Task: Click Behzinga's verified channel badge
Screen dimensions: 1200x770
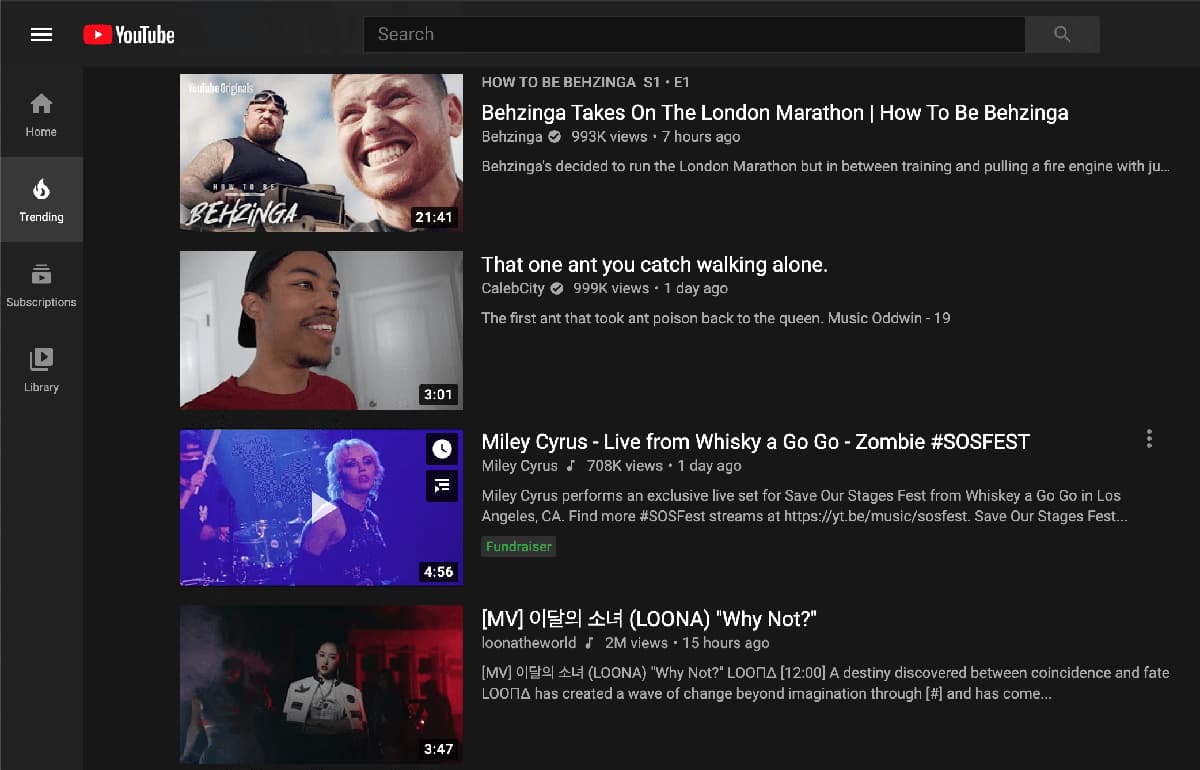Action: (554, 137)
